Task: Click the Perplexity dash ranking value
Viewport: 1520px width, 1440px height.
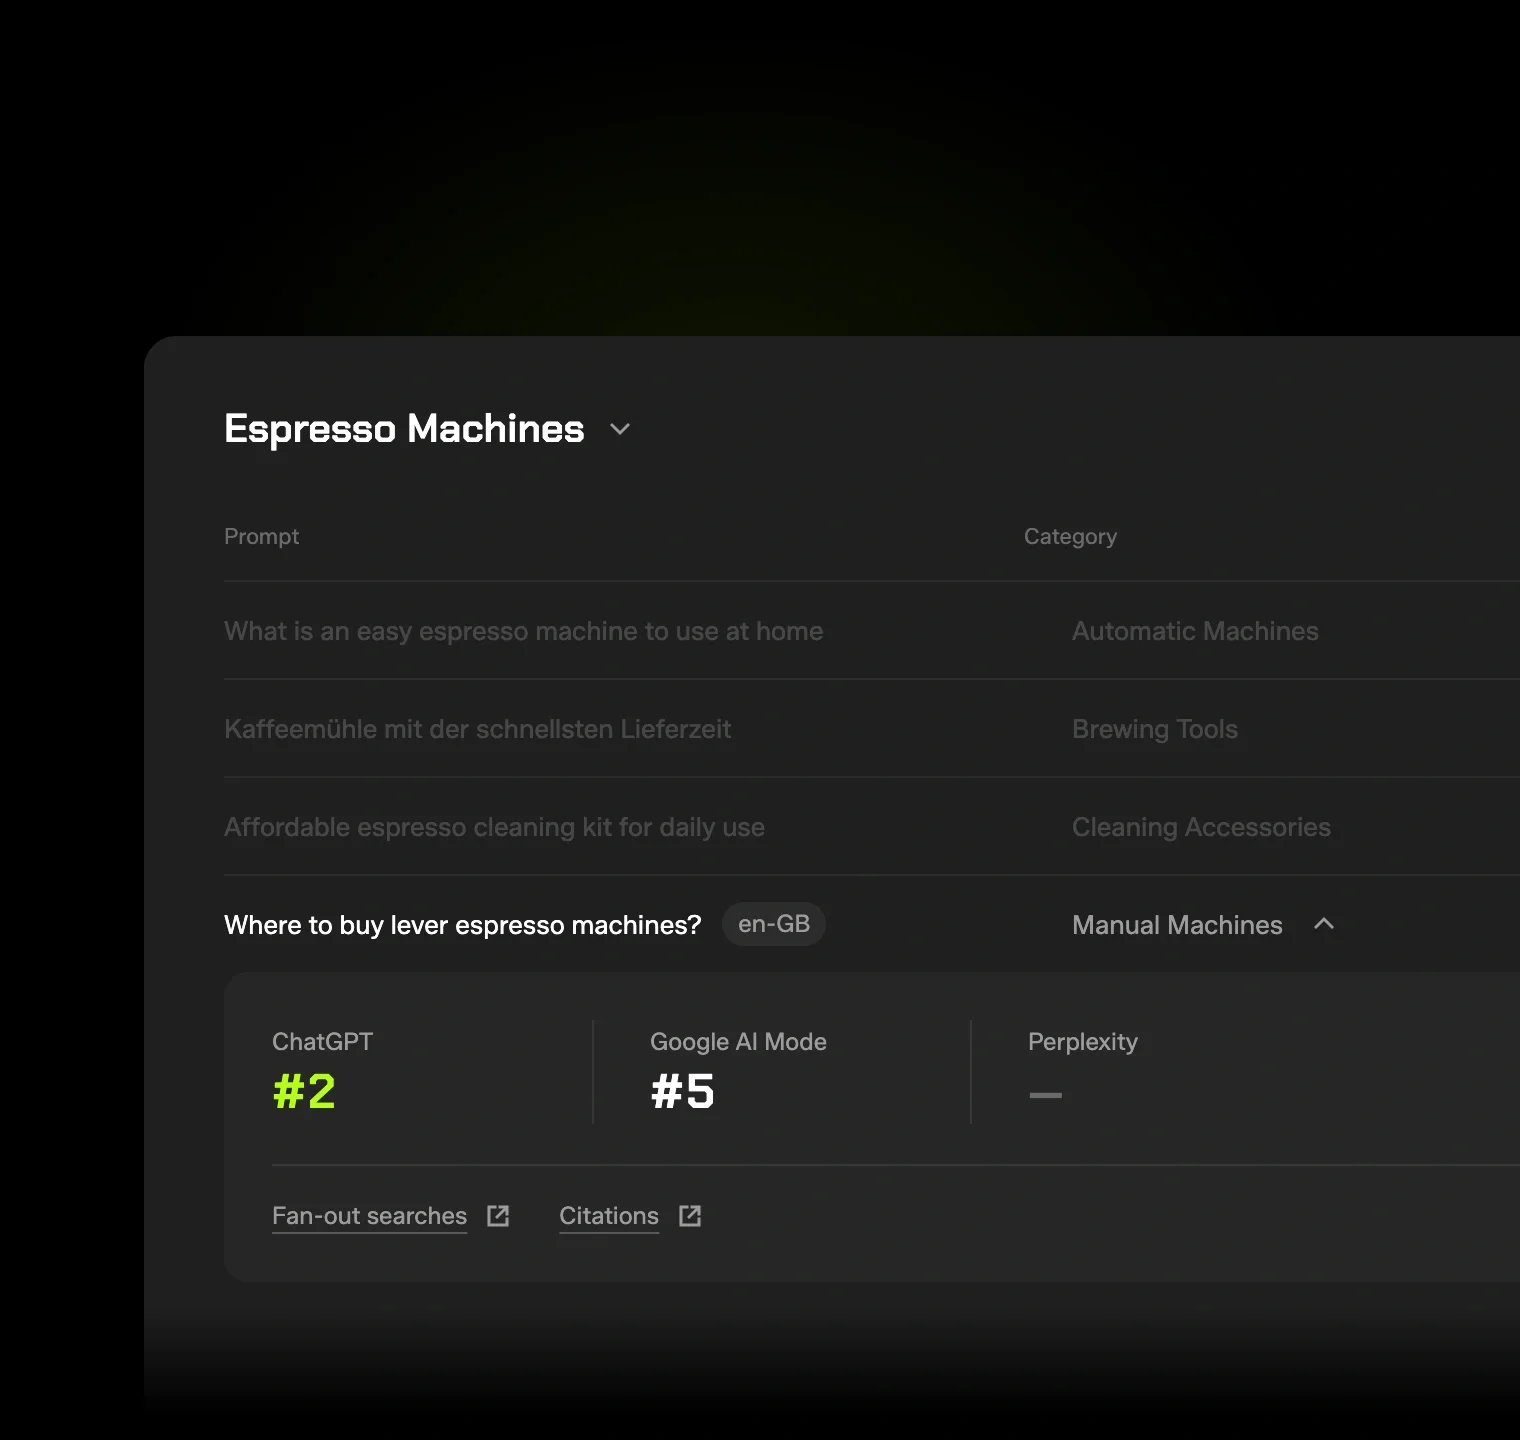Action: tap(1045, 1095)
